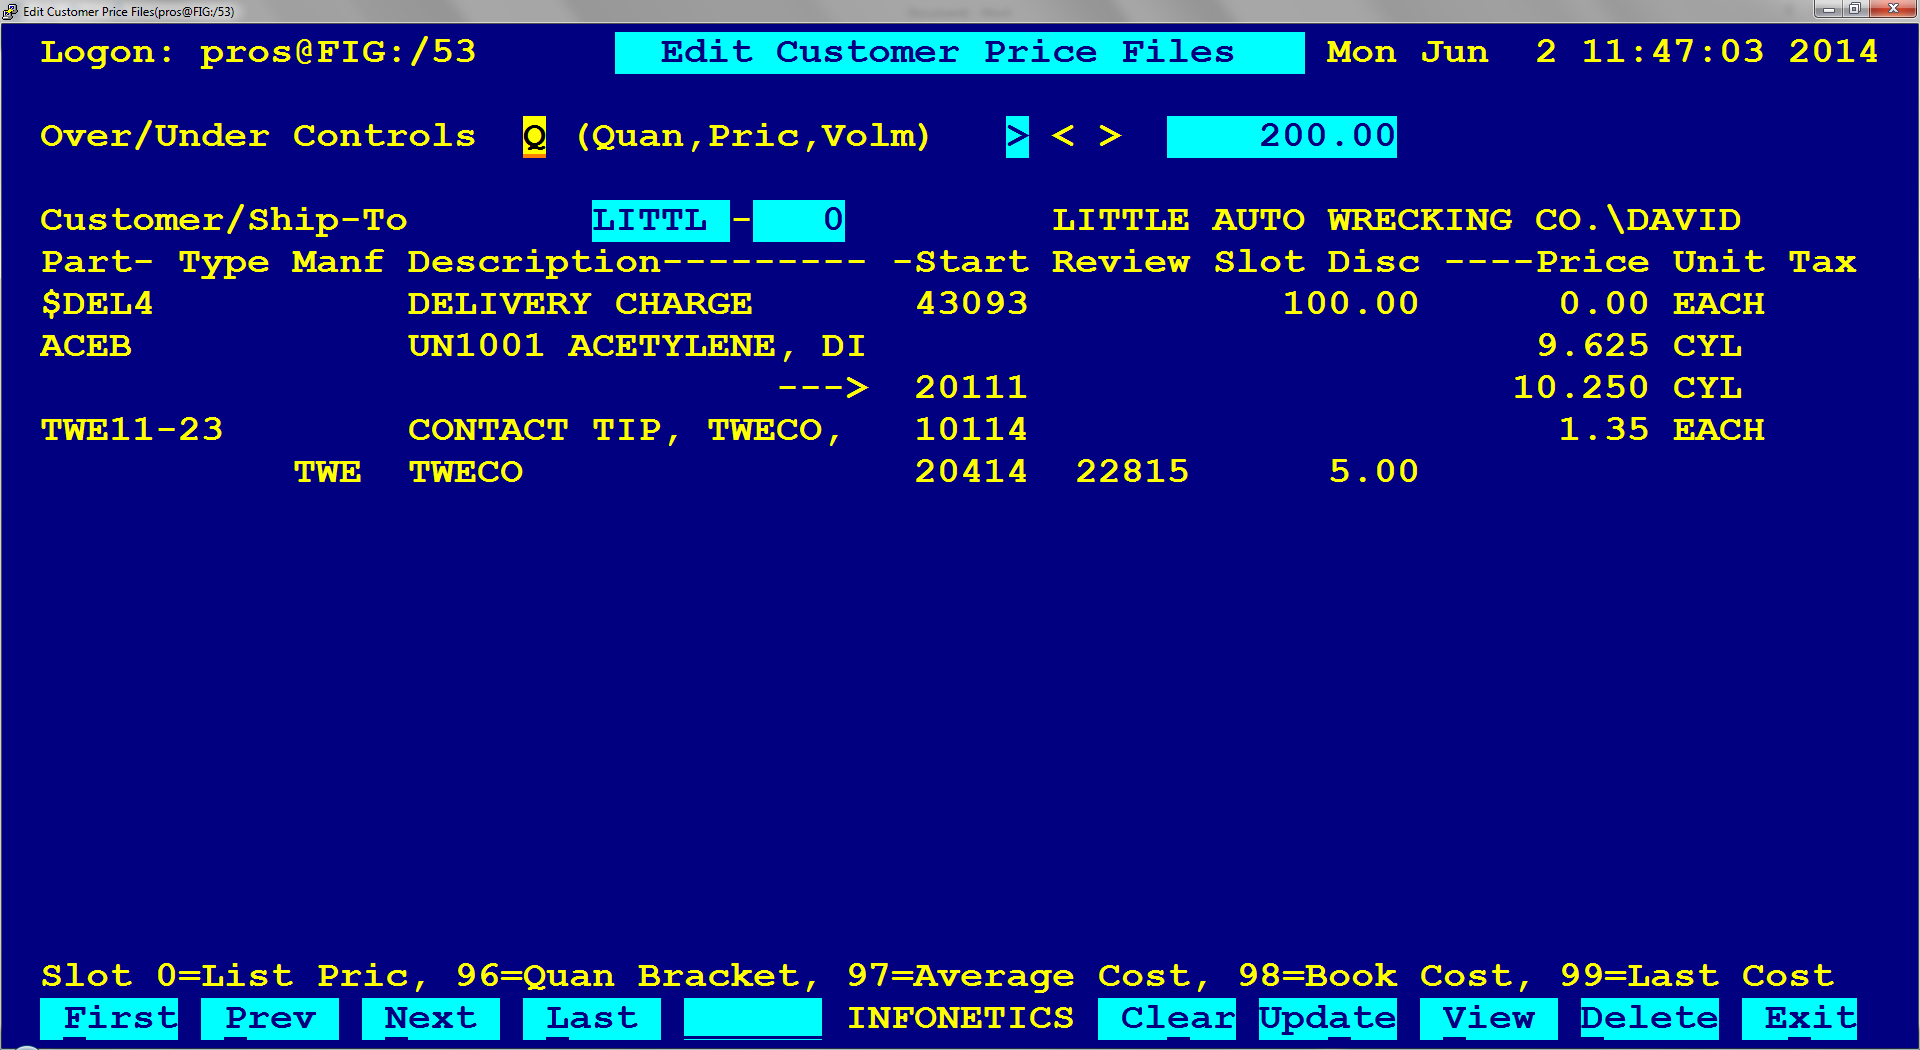Click CONTACT TIP, TWECO, description
The width and height of the screenshot is (1920, 1050).
[x=626, y=430]
